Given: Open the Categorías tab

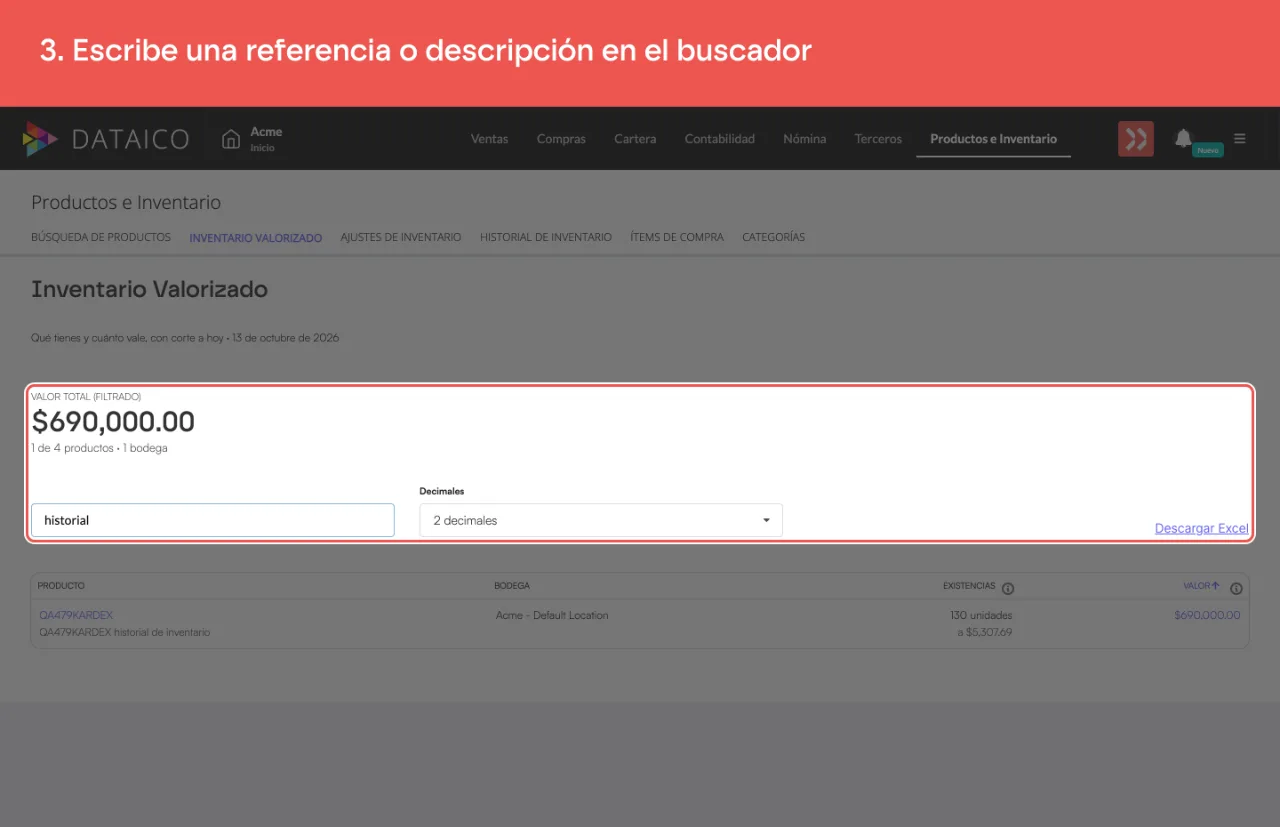Looking at the screenshot, I should (x=773, y=237).
